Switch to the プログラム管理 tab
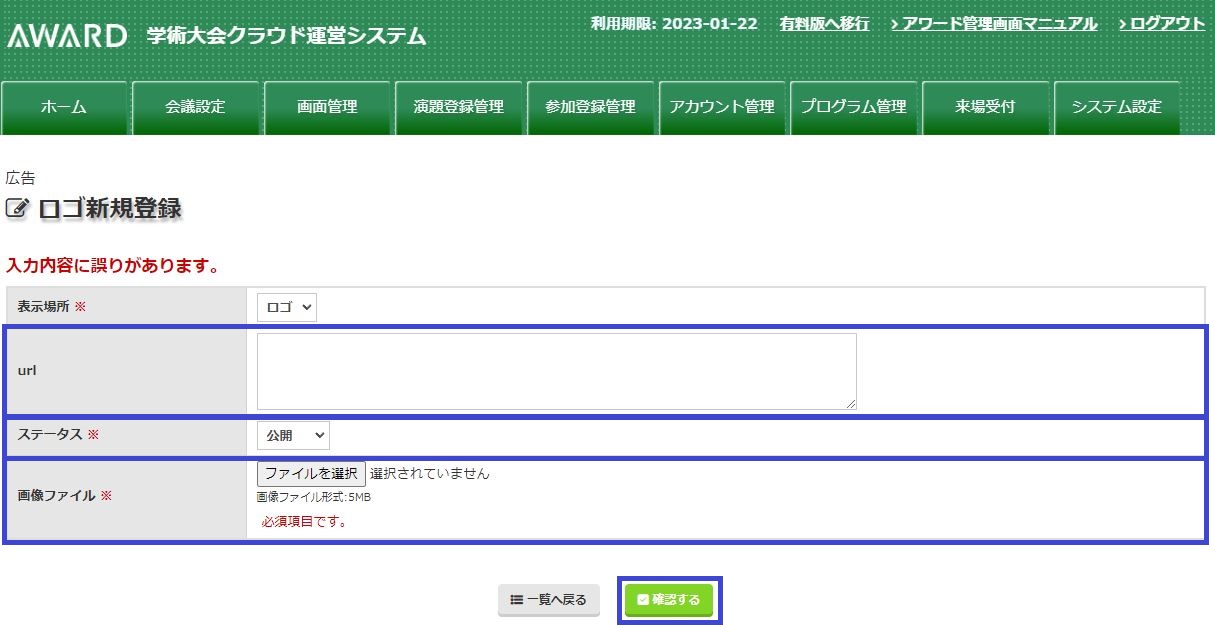This screenshot has width=1215, height=628. (853, 107)
